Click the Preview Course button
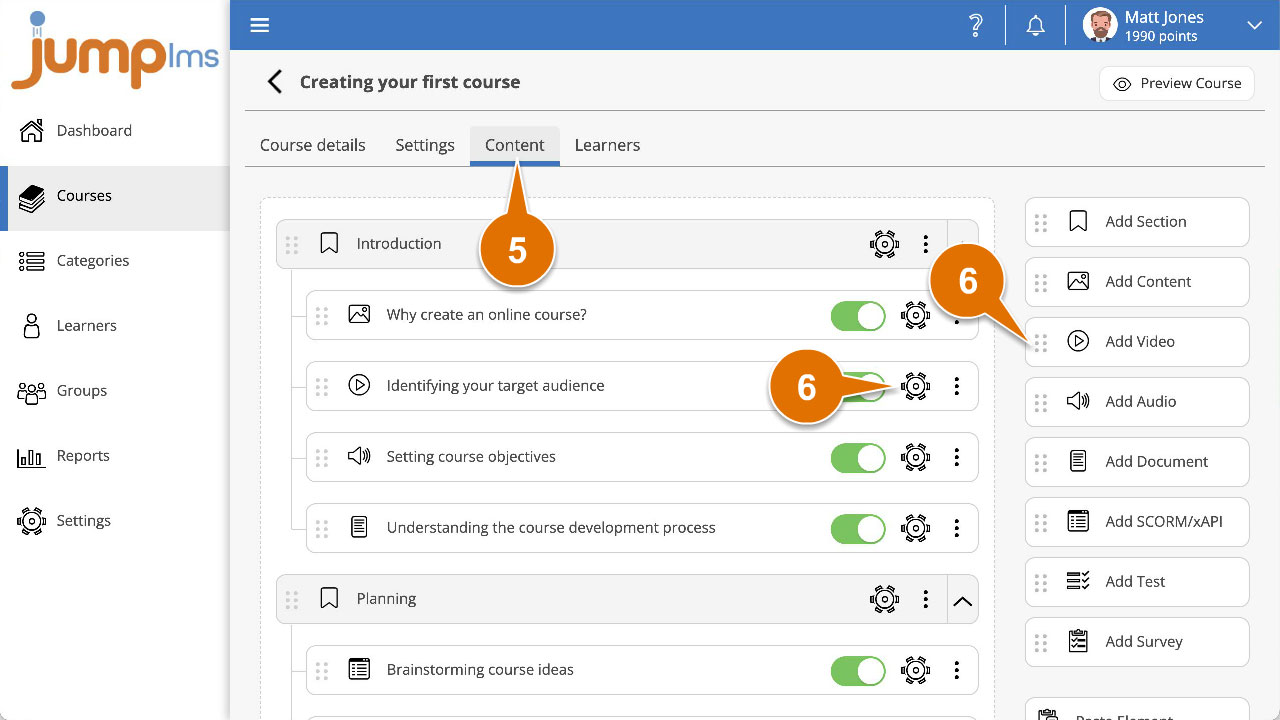The image size is (1280, 720). point(1177,84)
